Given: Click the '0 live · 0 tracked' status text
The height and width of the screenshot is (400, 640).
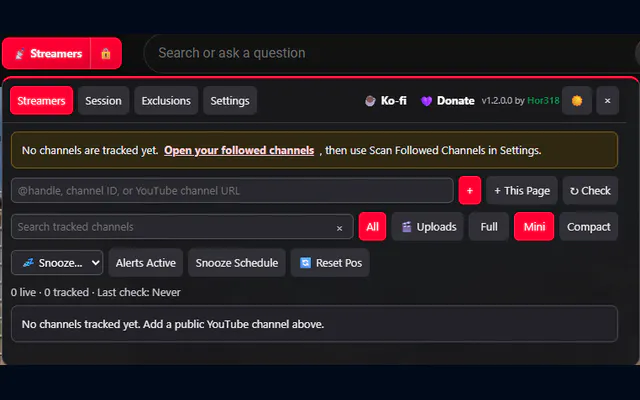Looking at the screenshot, I should 50,292.
